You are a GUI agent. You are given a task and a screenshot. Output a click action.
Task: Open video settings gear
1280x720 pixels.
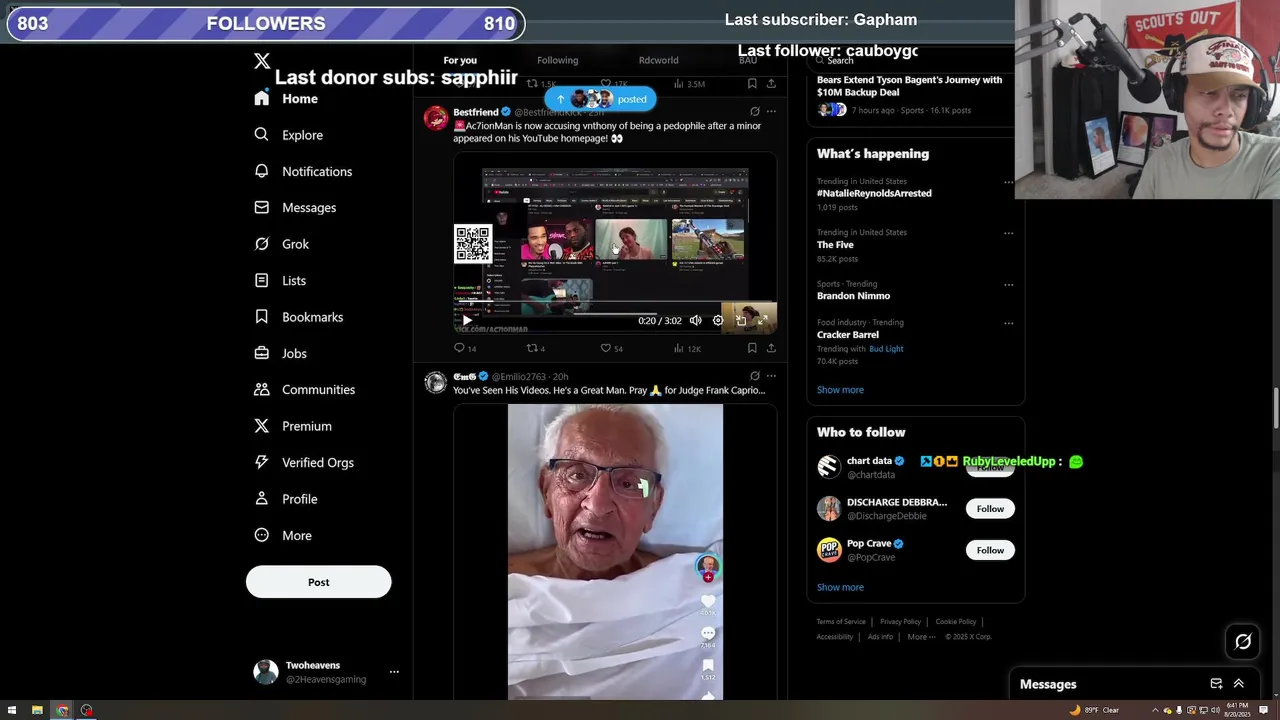point(718,321)
